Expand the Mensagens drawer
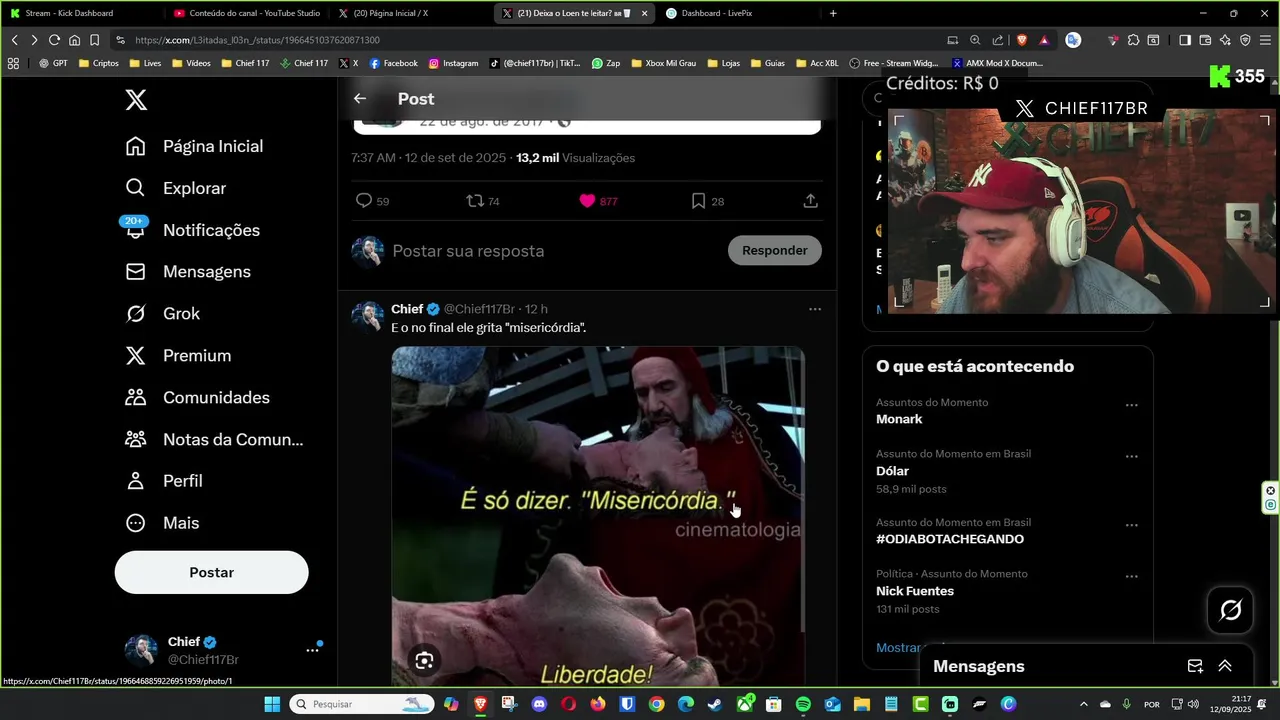The height and width of the screenshot is (720, 1280). point(1225,666)
